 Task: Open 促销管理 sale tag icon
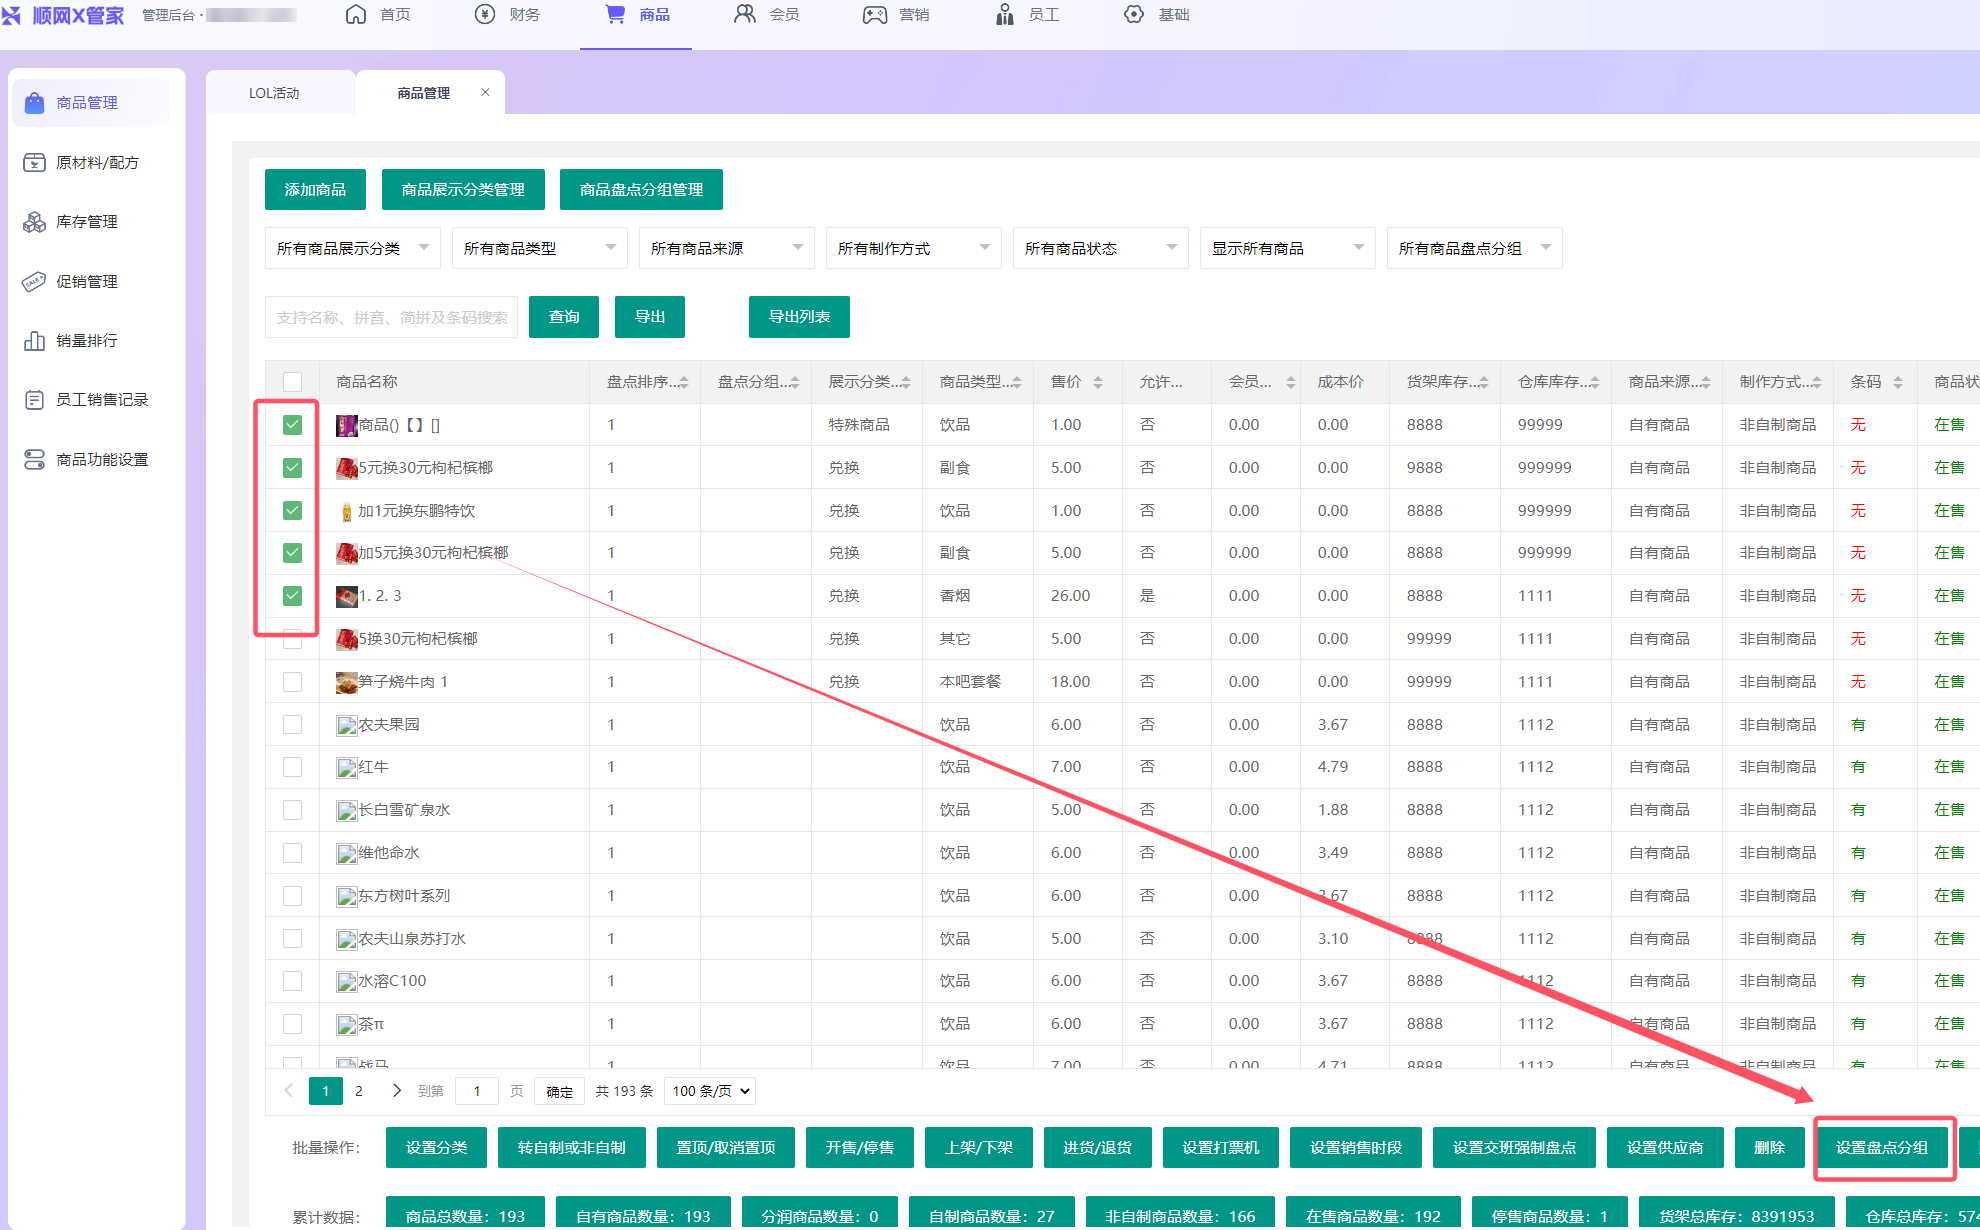click(35, 281)
